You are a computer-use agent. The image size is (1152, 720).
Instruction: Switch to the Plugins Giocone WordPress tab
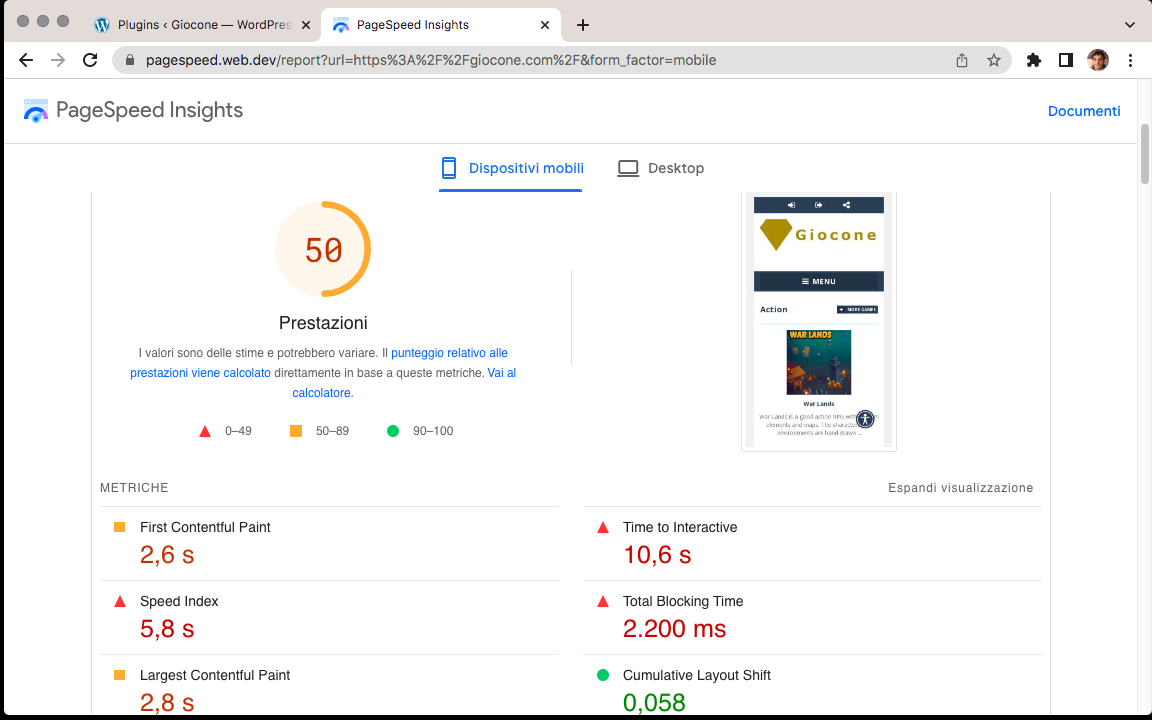click(202, 25)
